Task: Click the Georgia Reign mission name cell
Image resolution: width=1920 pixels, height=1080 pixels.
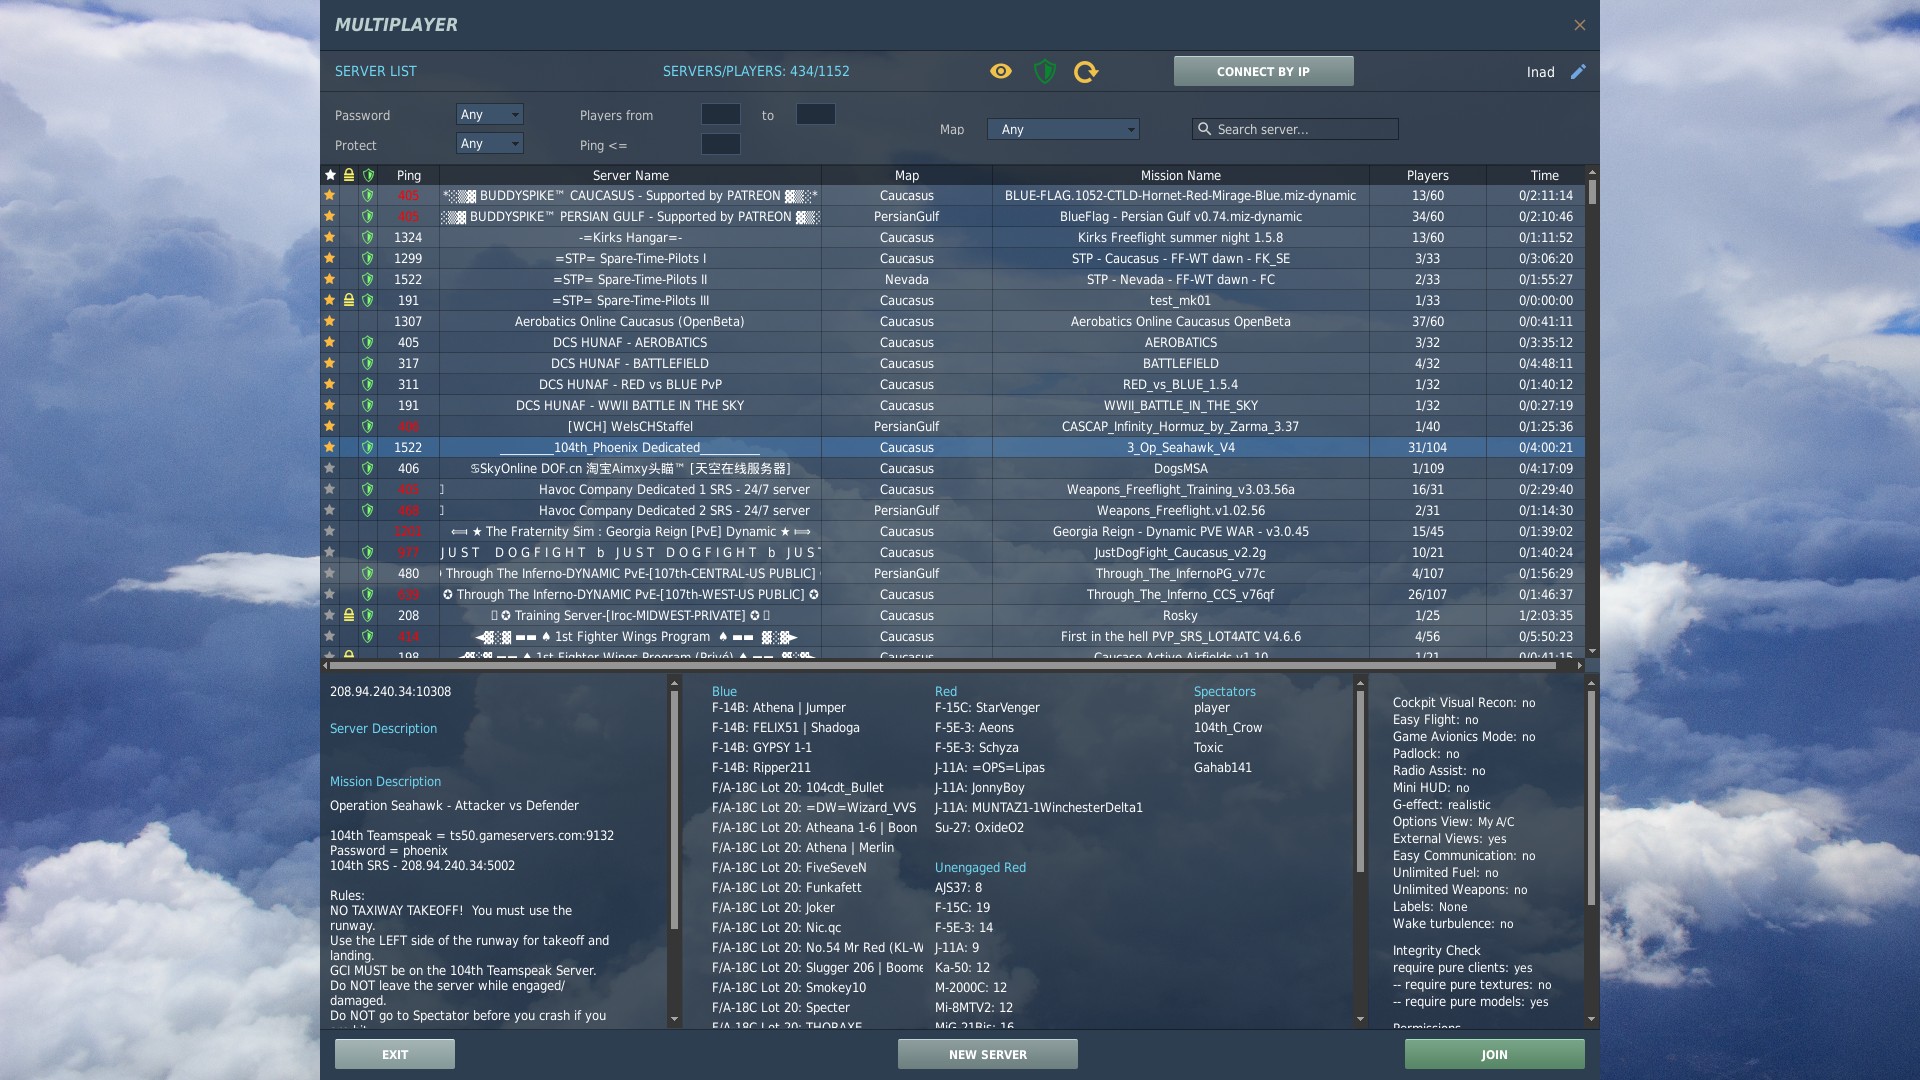Action: (x=1180, y=531)
